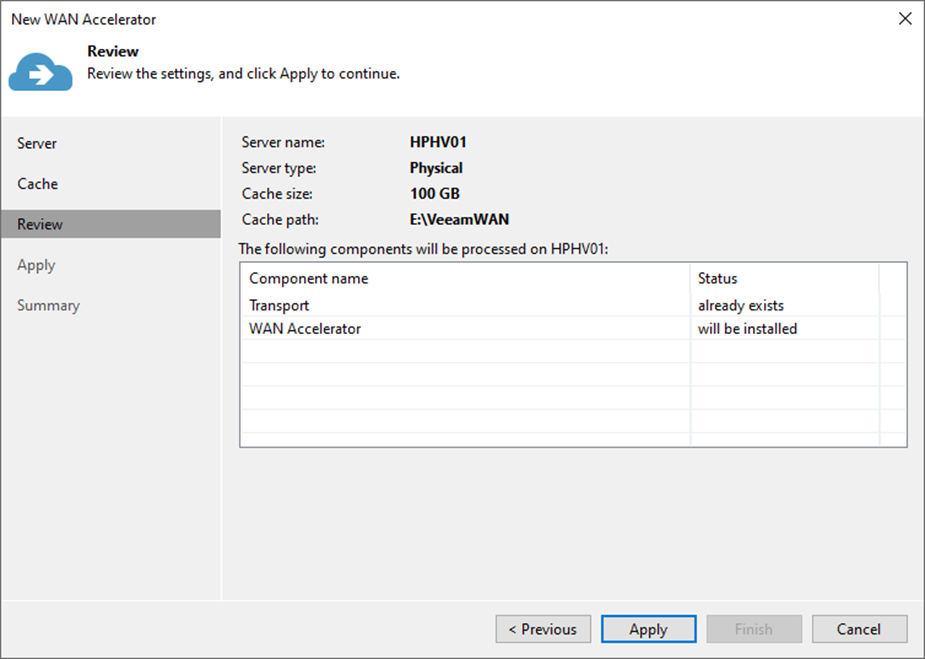Select the WAN Accelerator component row
925x659 pixels.
point(572,328)
